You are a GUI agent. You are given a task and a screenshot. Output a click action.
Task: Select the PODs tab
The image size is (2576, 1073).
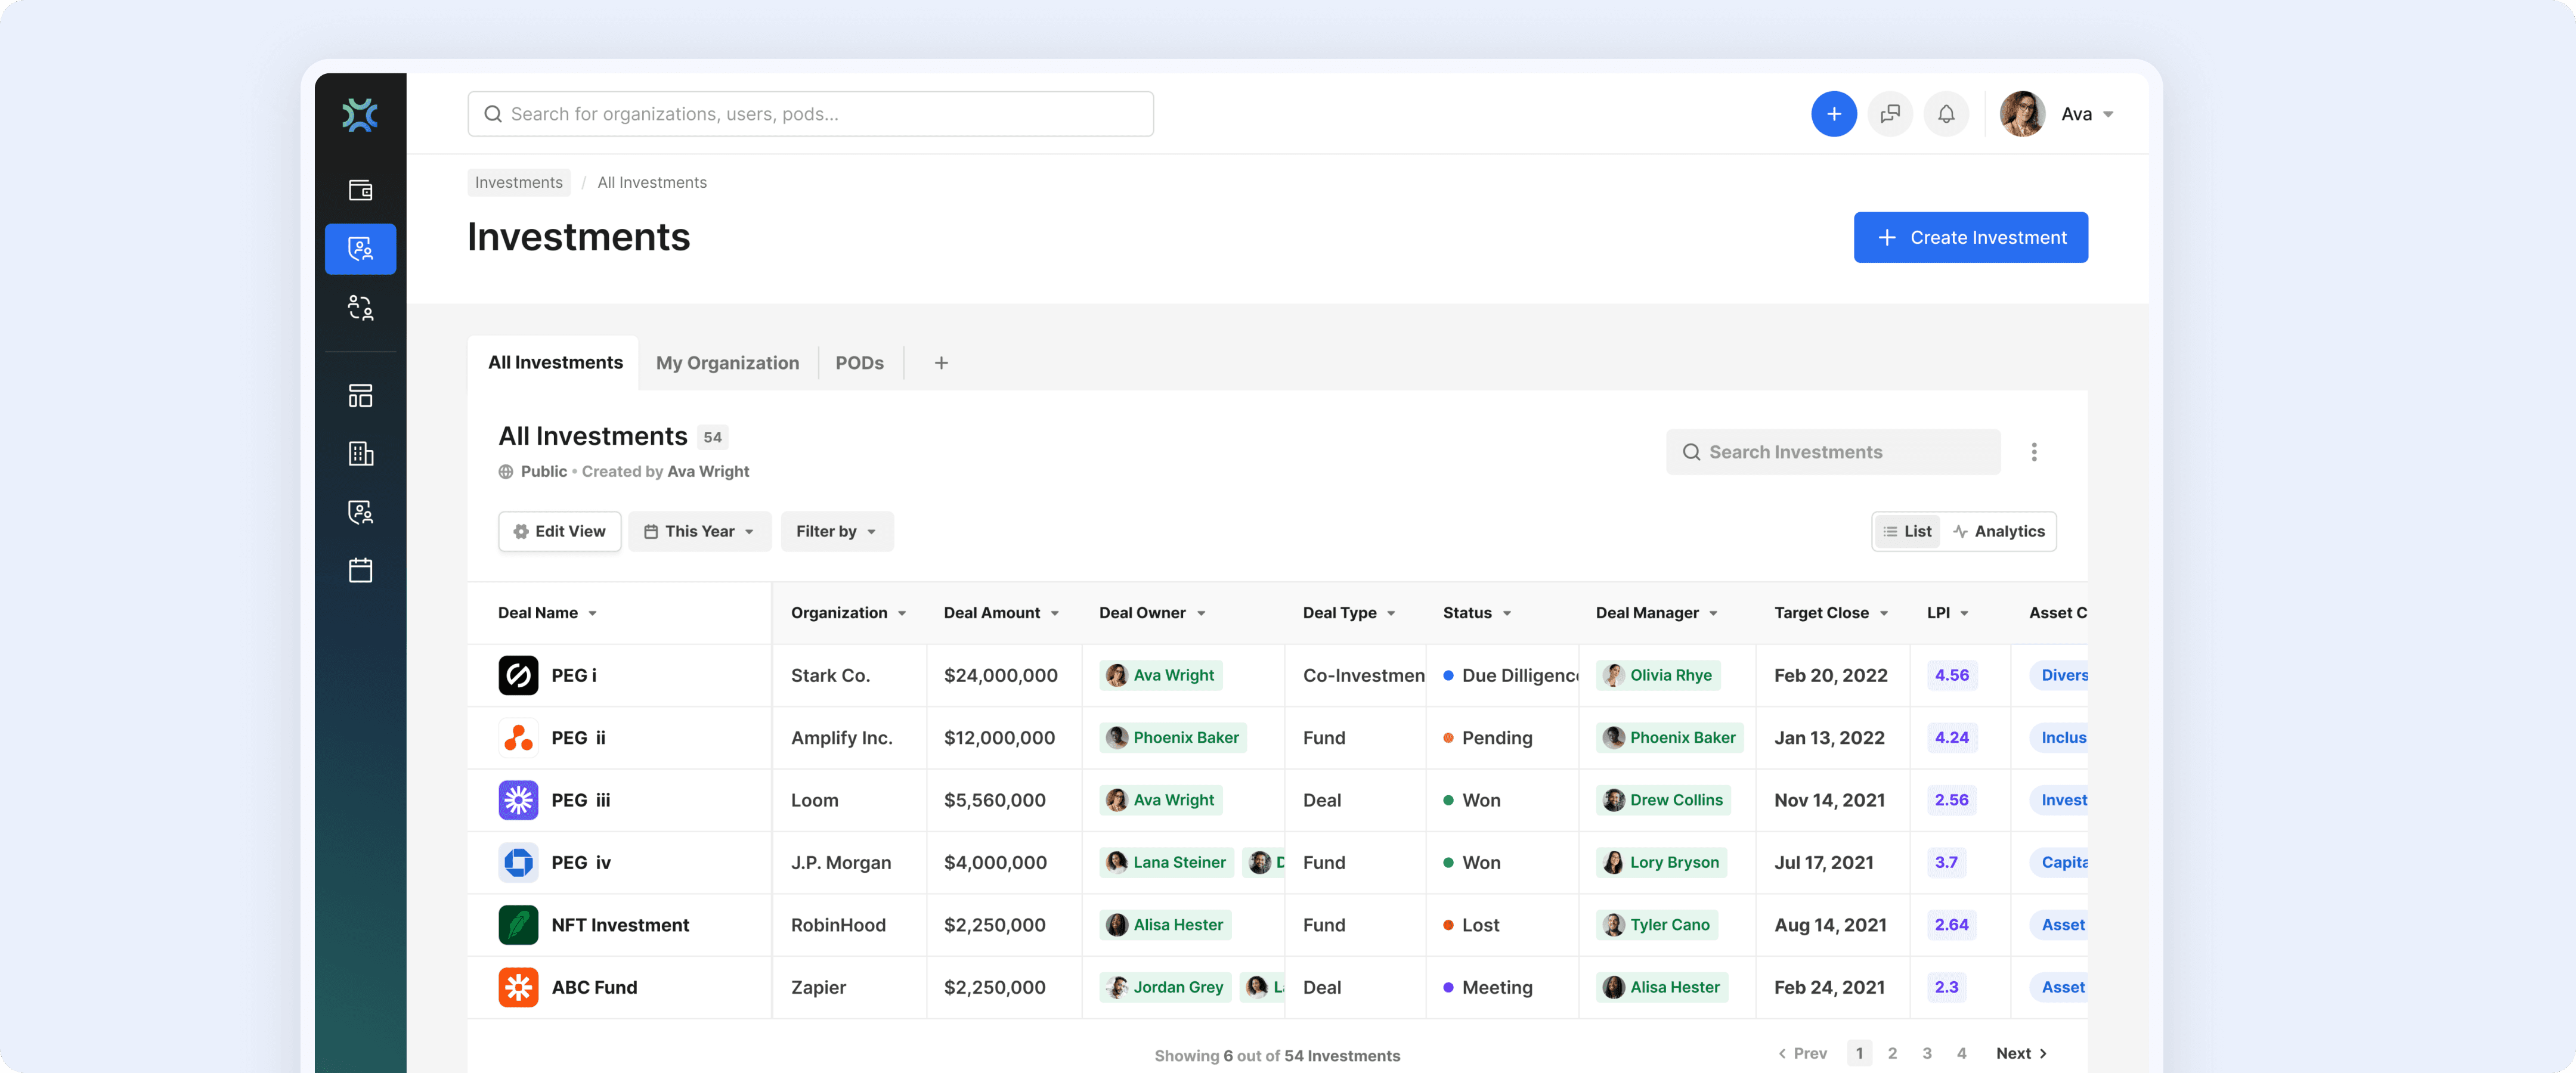point(859,363)
